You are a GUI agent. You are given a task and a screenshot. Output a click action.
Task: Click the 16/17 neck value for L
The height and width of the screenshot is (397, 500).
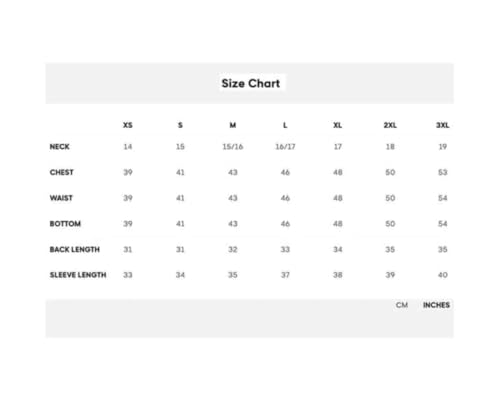(x=285, y=147)
